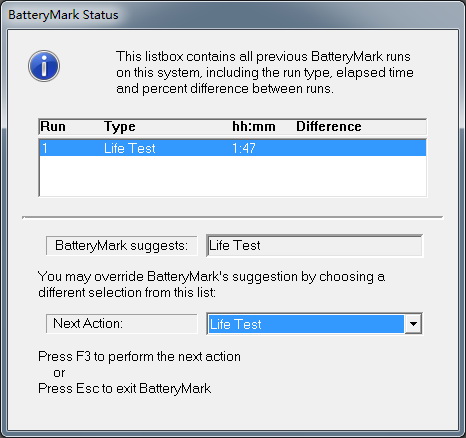Click the Next Action label
Viewport: 466px width, 438px height.
click(121, 323)
